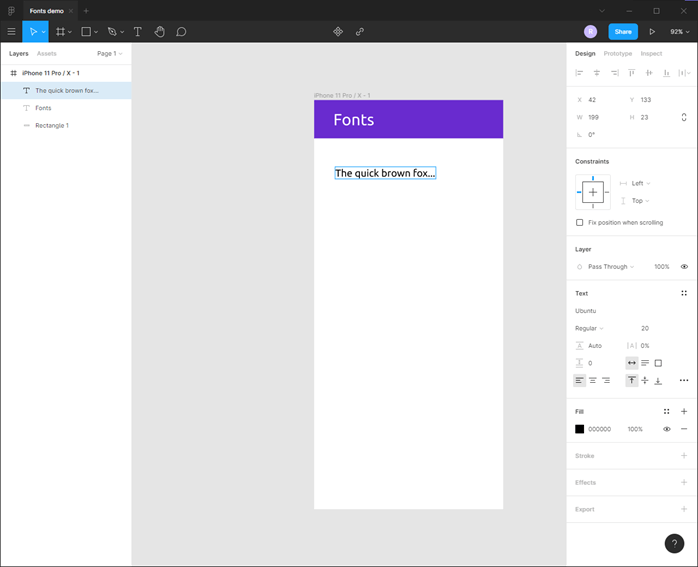Switch to the Assets tab
This screenshot has width=698, height=567.
tap(47, 53)
